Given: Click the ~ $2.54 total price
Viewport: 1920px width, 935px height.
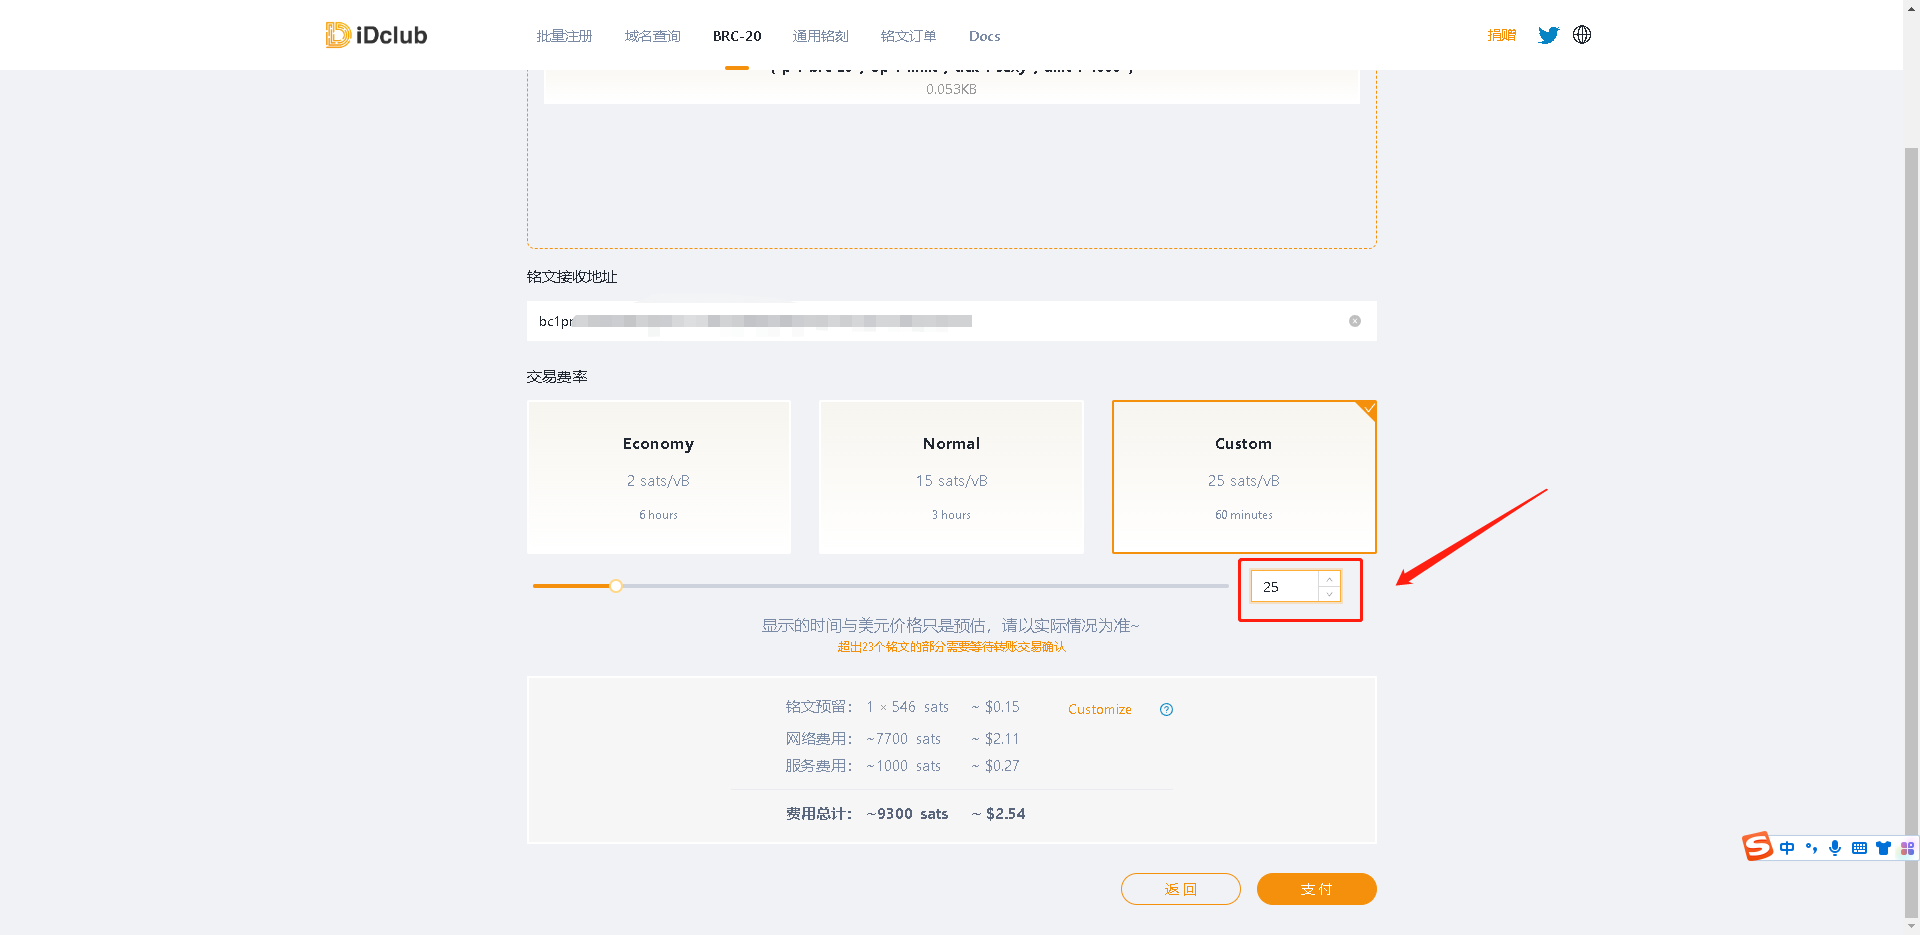Looking at the screenshot, I should (998, 814).
